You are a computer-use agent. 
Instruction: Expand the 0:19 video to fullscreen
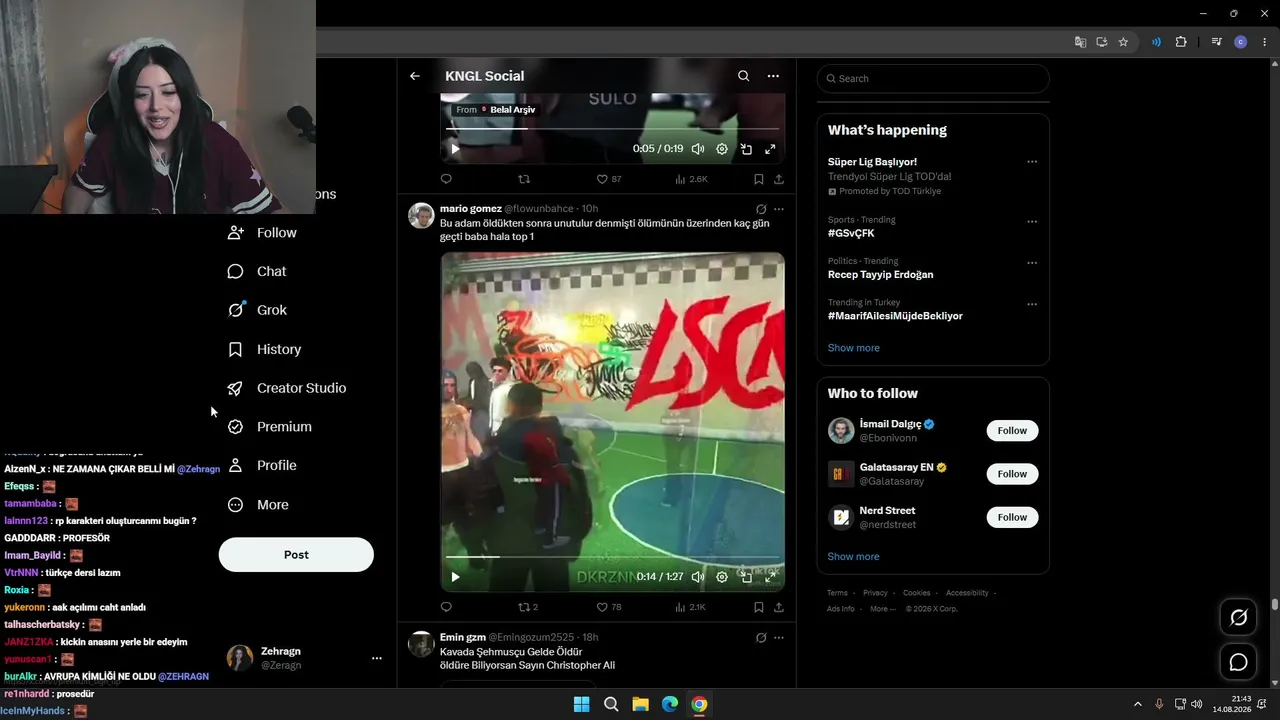pyautogui.click(x=770, y=149)
